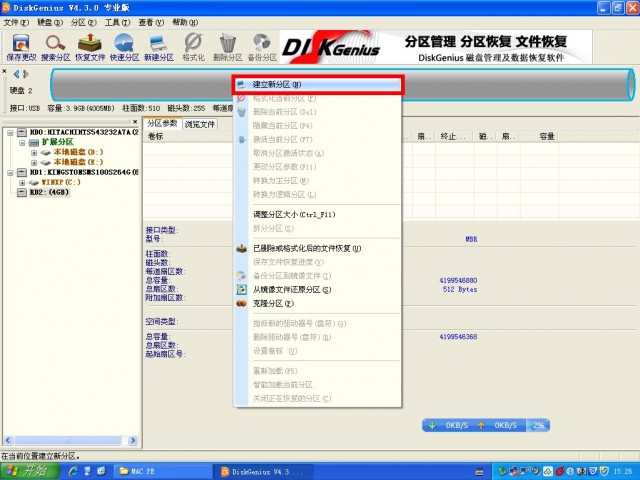640x480 pixels.
Task: Click the MBR value text
Action: [x=471, y=239]
